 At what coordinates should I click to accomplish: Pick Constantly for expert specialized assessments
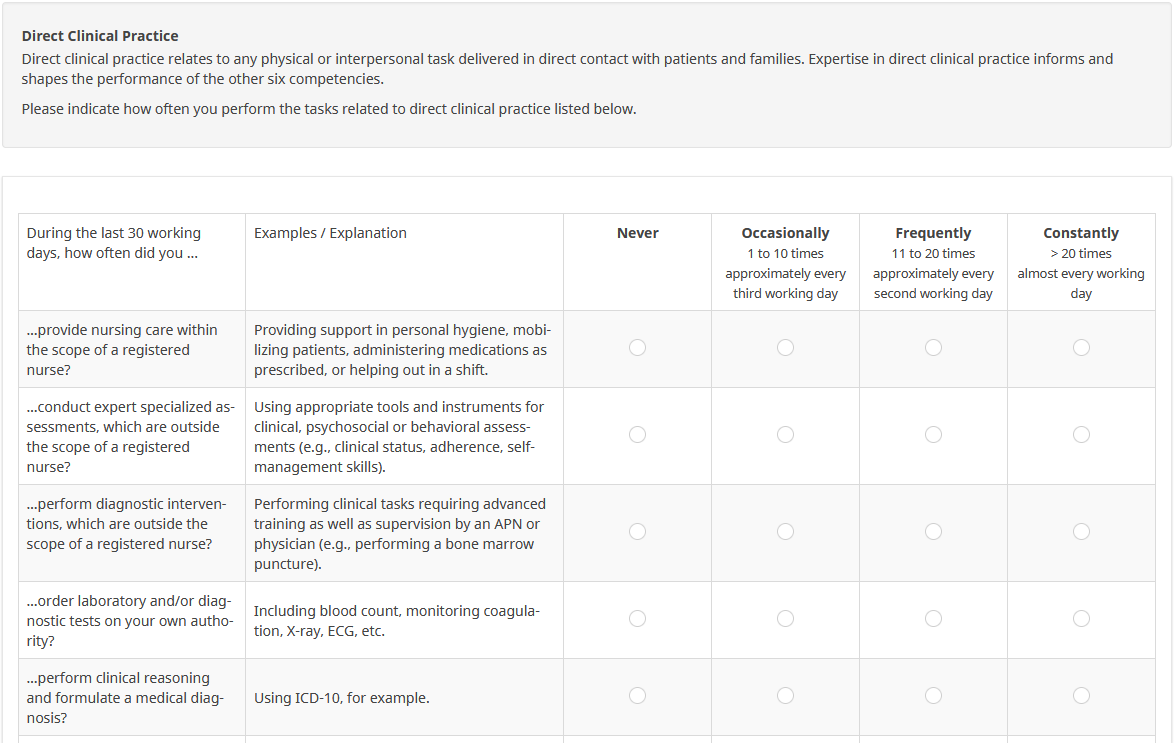pyautogui.click(x=1081, y=435)
